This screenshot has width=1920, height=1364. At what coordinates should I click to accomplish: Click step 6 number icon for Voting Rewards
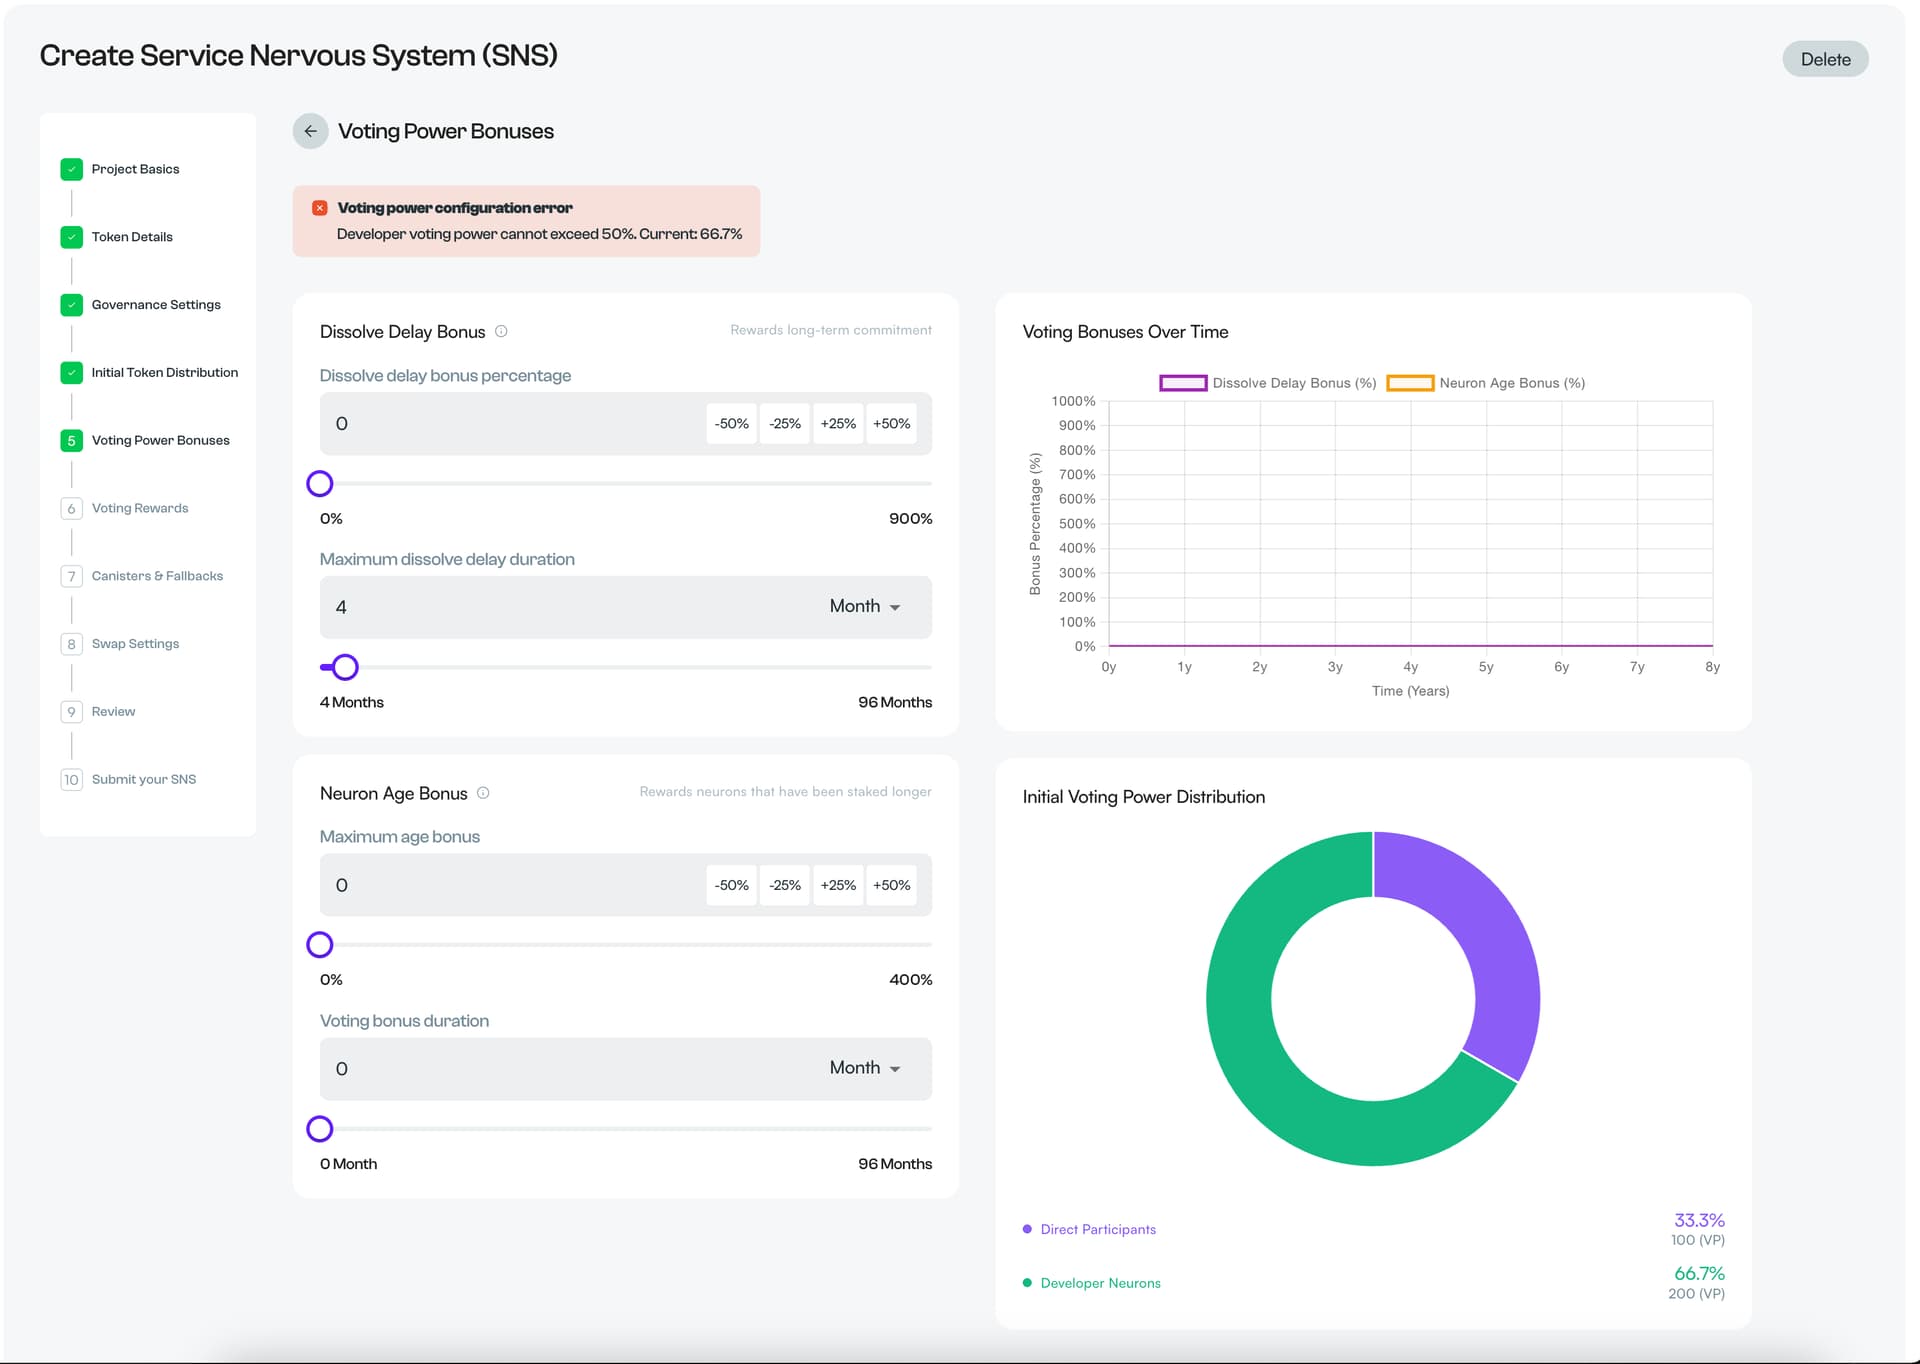[71, 508]
